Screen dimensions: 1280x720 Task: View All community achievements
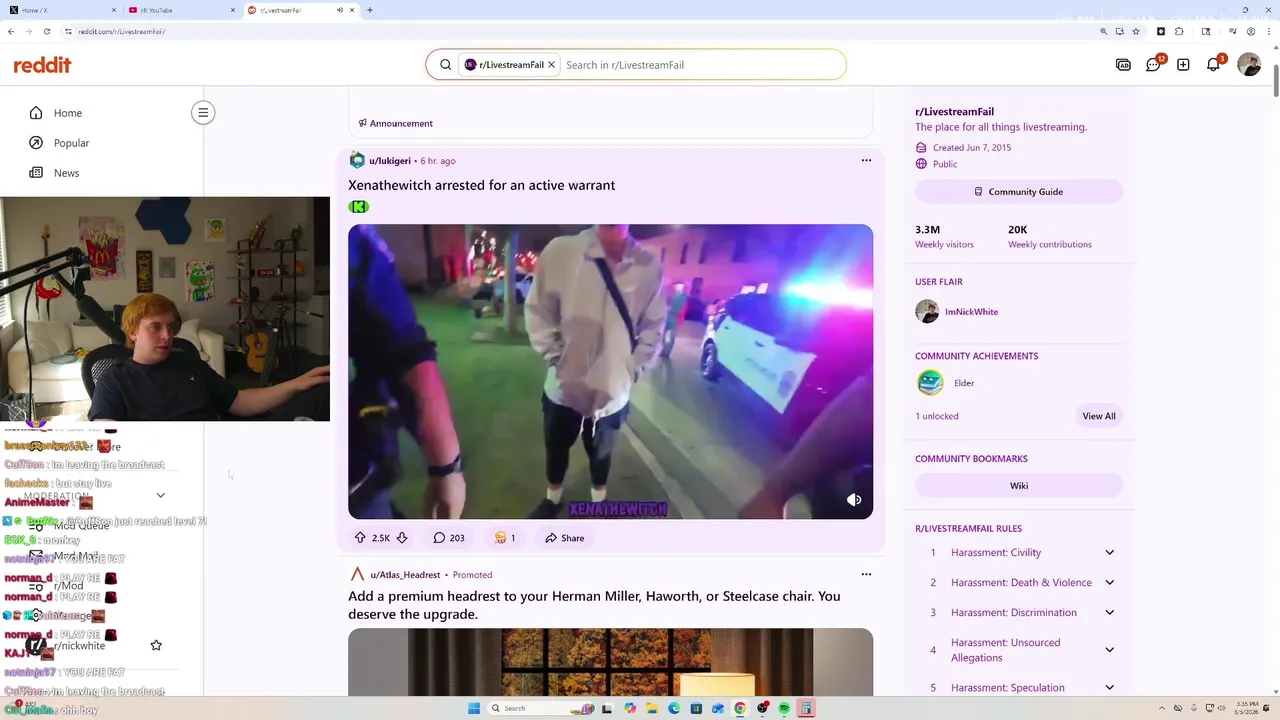click(x=1098, y=416)
